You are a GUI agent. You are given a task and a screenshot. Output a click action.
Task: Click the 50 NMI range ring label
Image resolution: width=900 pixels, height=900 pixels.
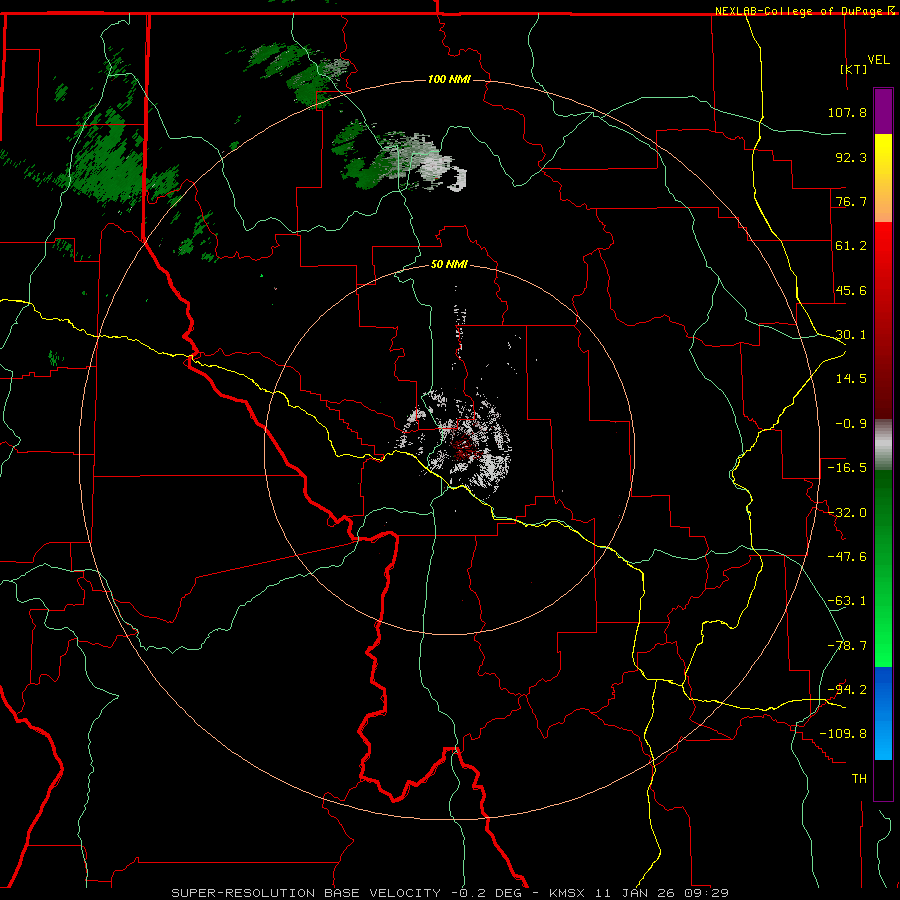pos(449,264)
